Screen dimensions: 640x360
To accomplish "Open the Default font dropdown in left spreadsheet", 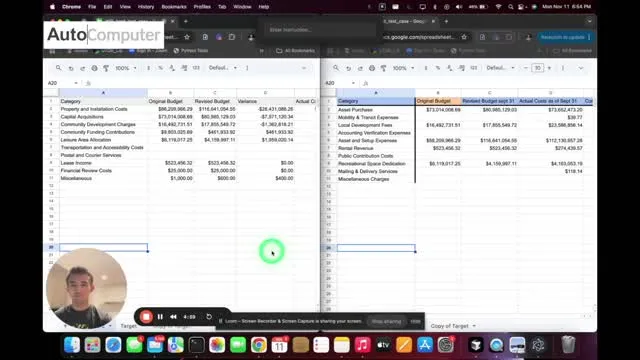I will click(222, 68).
